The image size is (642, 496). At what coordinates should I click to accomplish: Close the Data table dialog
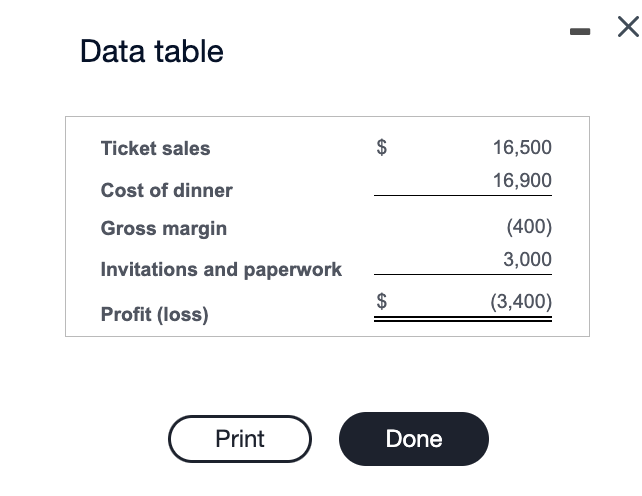click(627, 30)
